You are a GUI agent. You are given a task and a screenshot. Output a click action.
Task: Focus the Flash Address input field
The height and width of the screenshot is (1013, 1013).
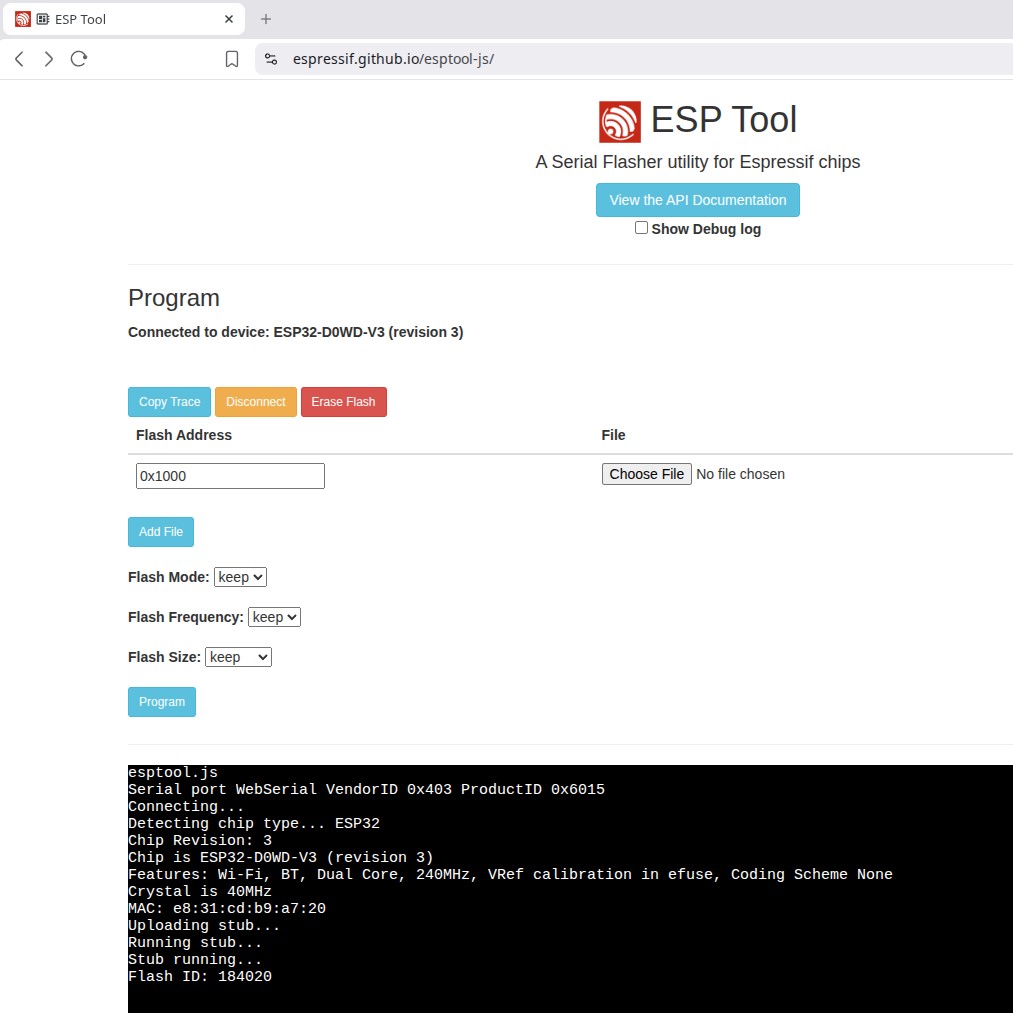coord(230,476)
